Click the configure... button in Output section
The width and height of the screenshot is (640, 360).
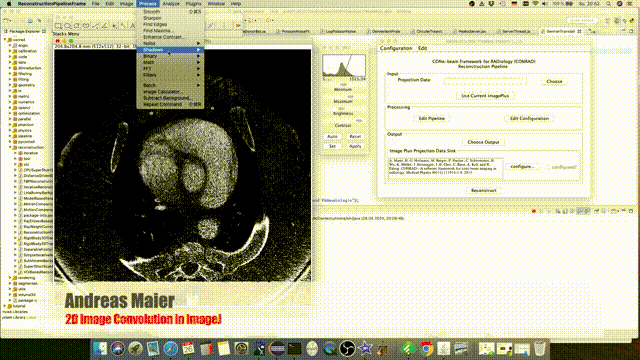pyautogui.click(x=523, y=167)
